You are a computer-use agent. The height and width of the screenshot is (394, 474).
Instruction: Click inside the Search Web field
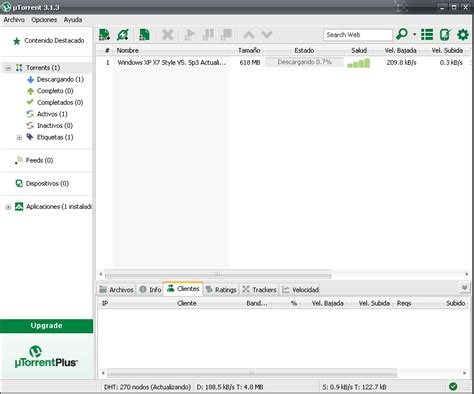(358, 35)
